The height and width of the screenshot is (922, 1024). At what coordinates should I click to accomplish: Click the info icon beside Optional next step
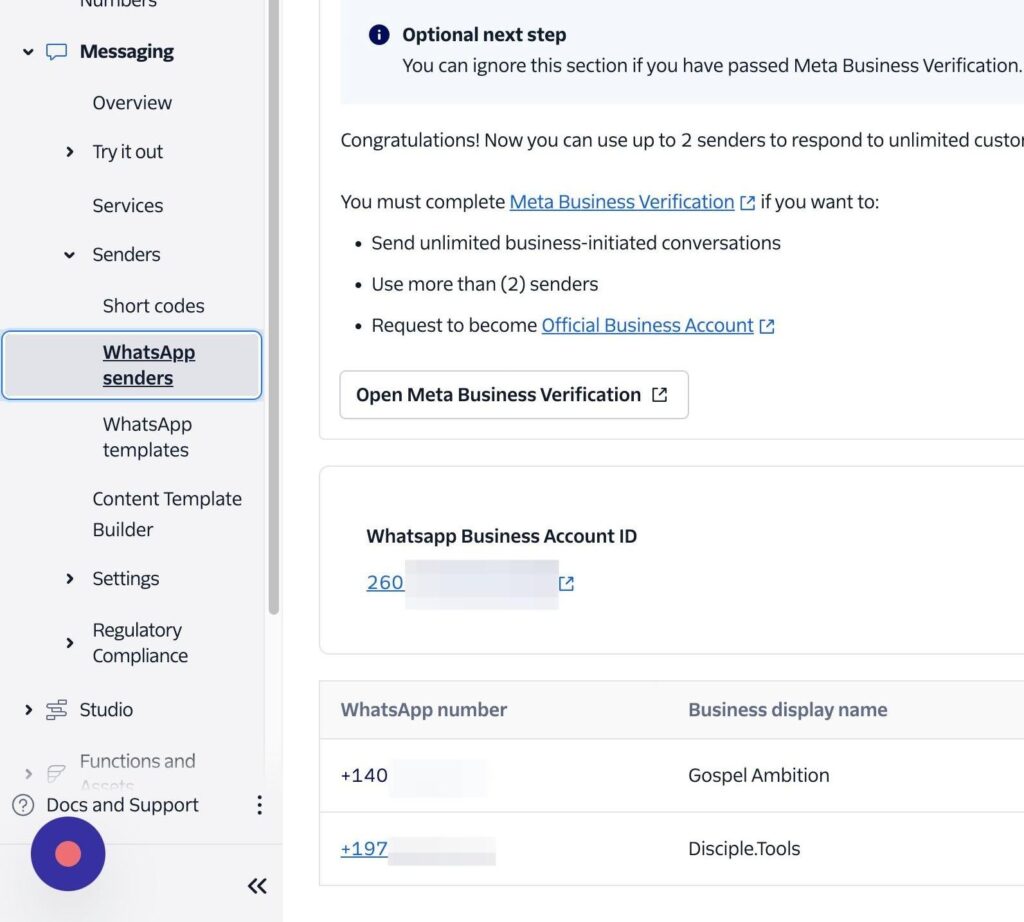pos(379,35)
